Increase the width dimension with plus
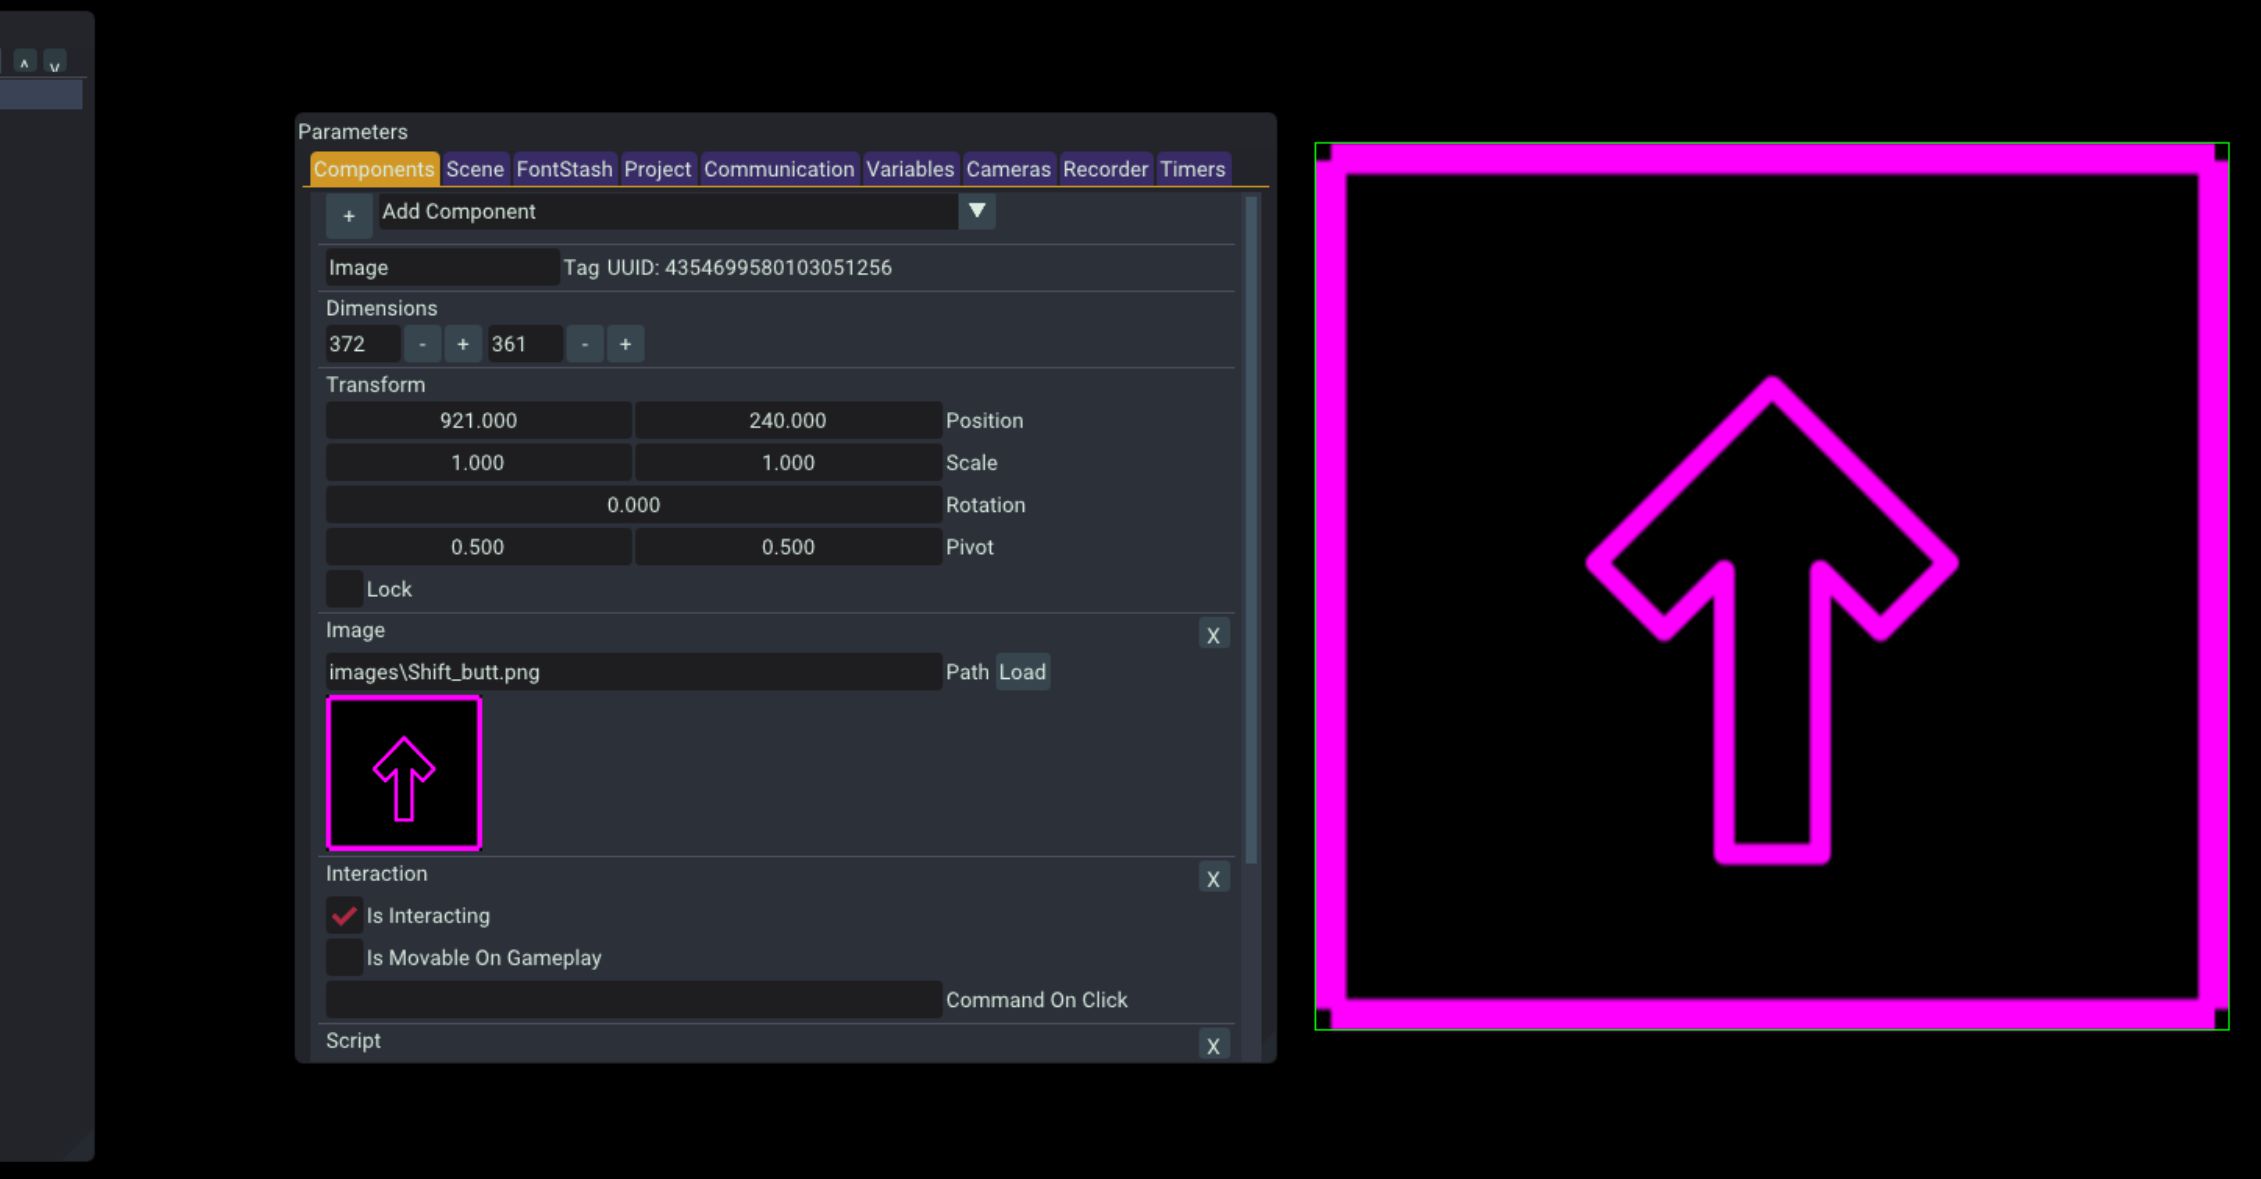2261x1179 pixels. (462, 344)
